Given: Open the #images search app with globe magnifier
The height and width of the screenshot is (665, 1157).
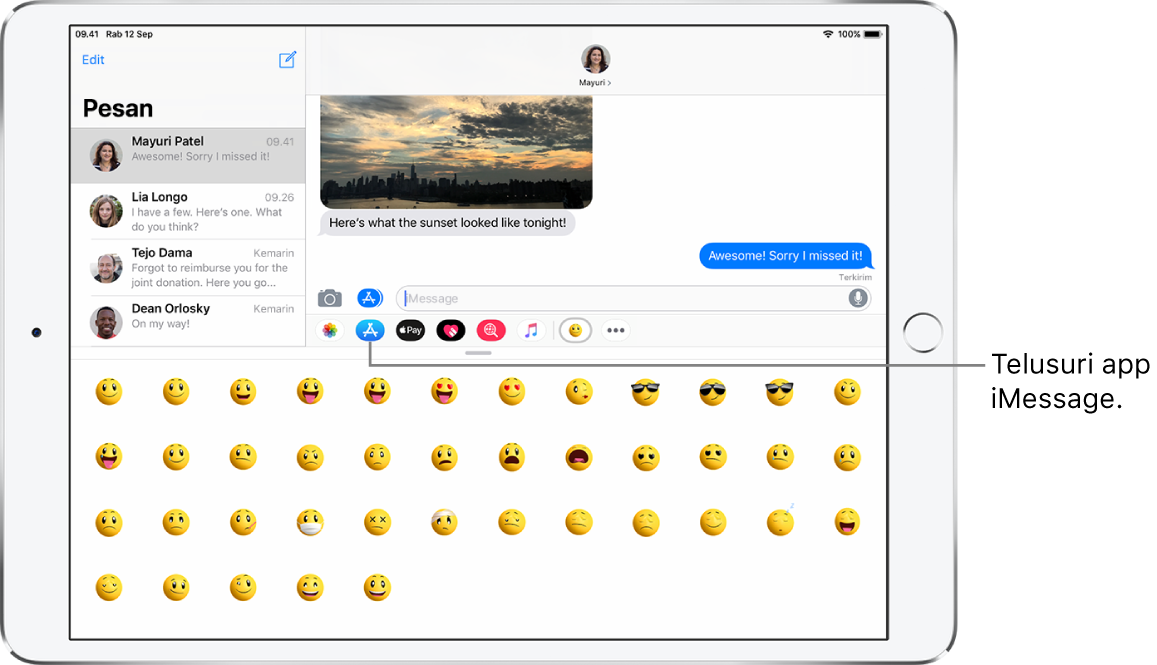Looking at the screenshot, I should tap(491, 331).
